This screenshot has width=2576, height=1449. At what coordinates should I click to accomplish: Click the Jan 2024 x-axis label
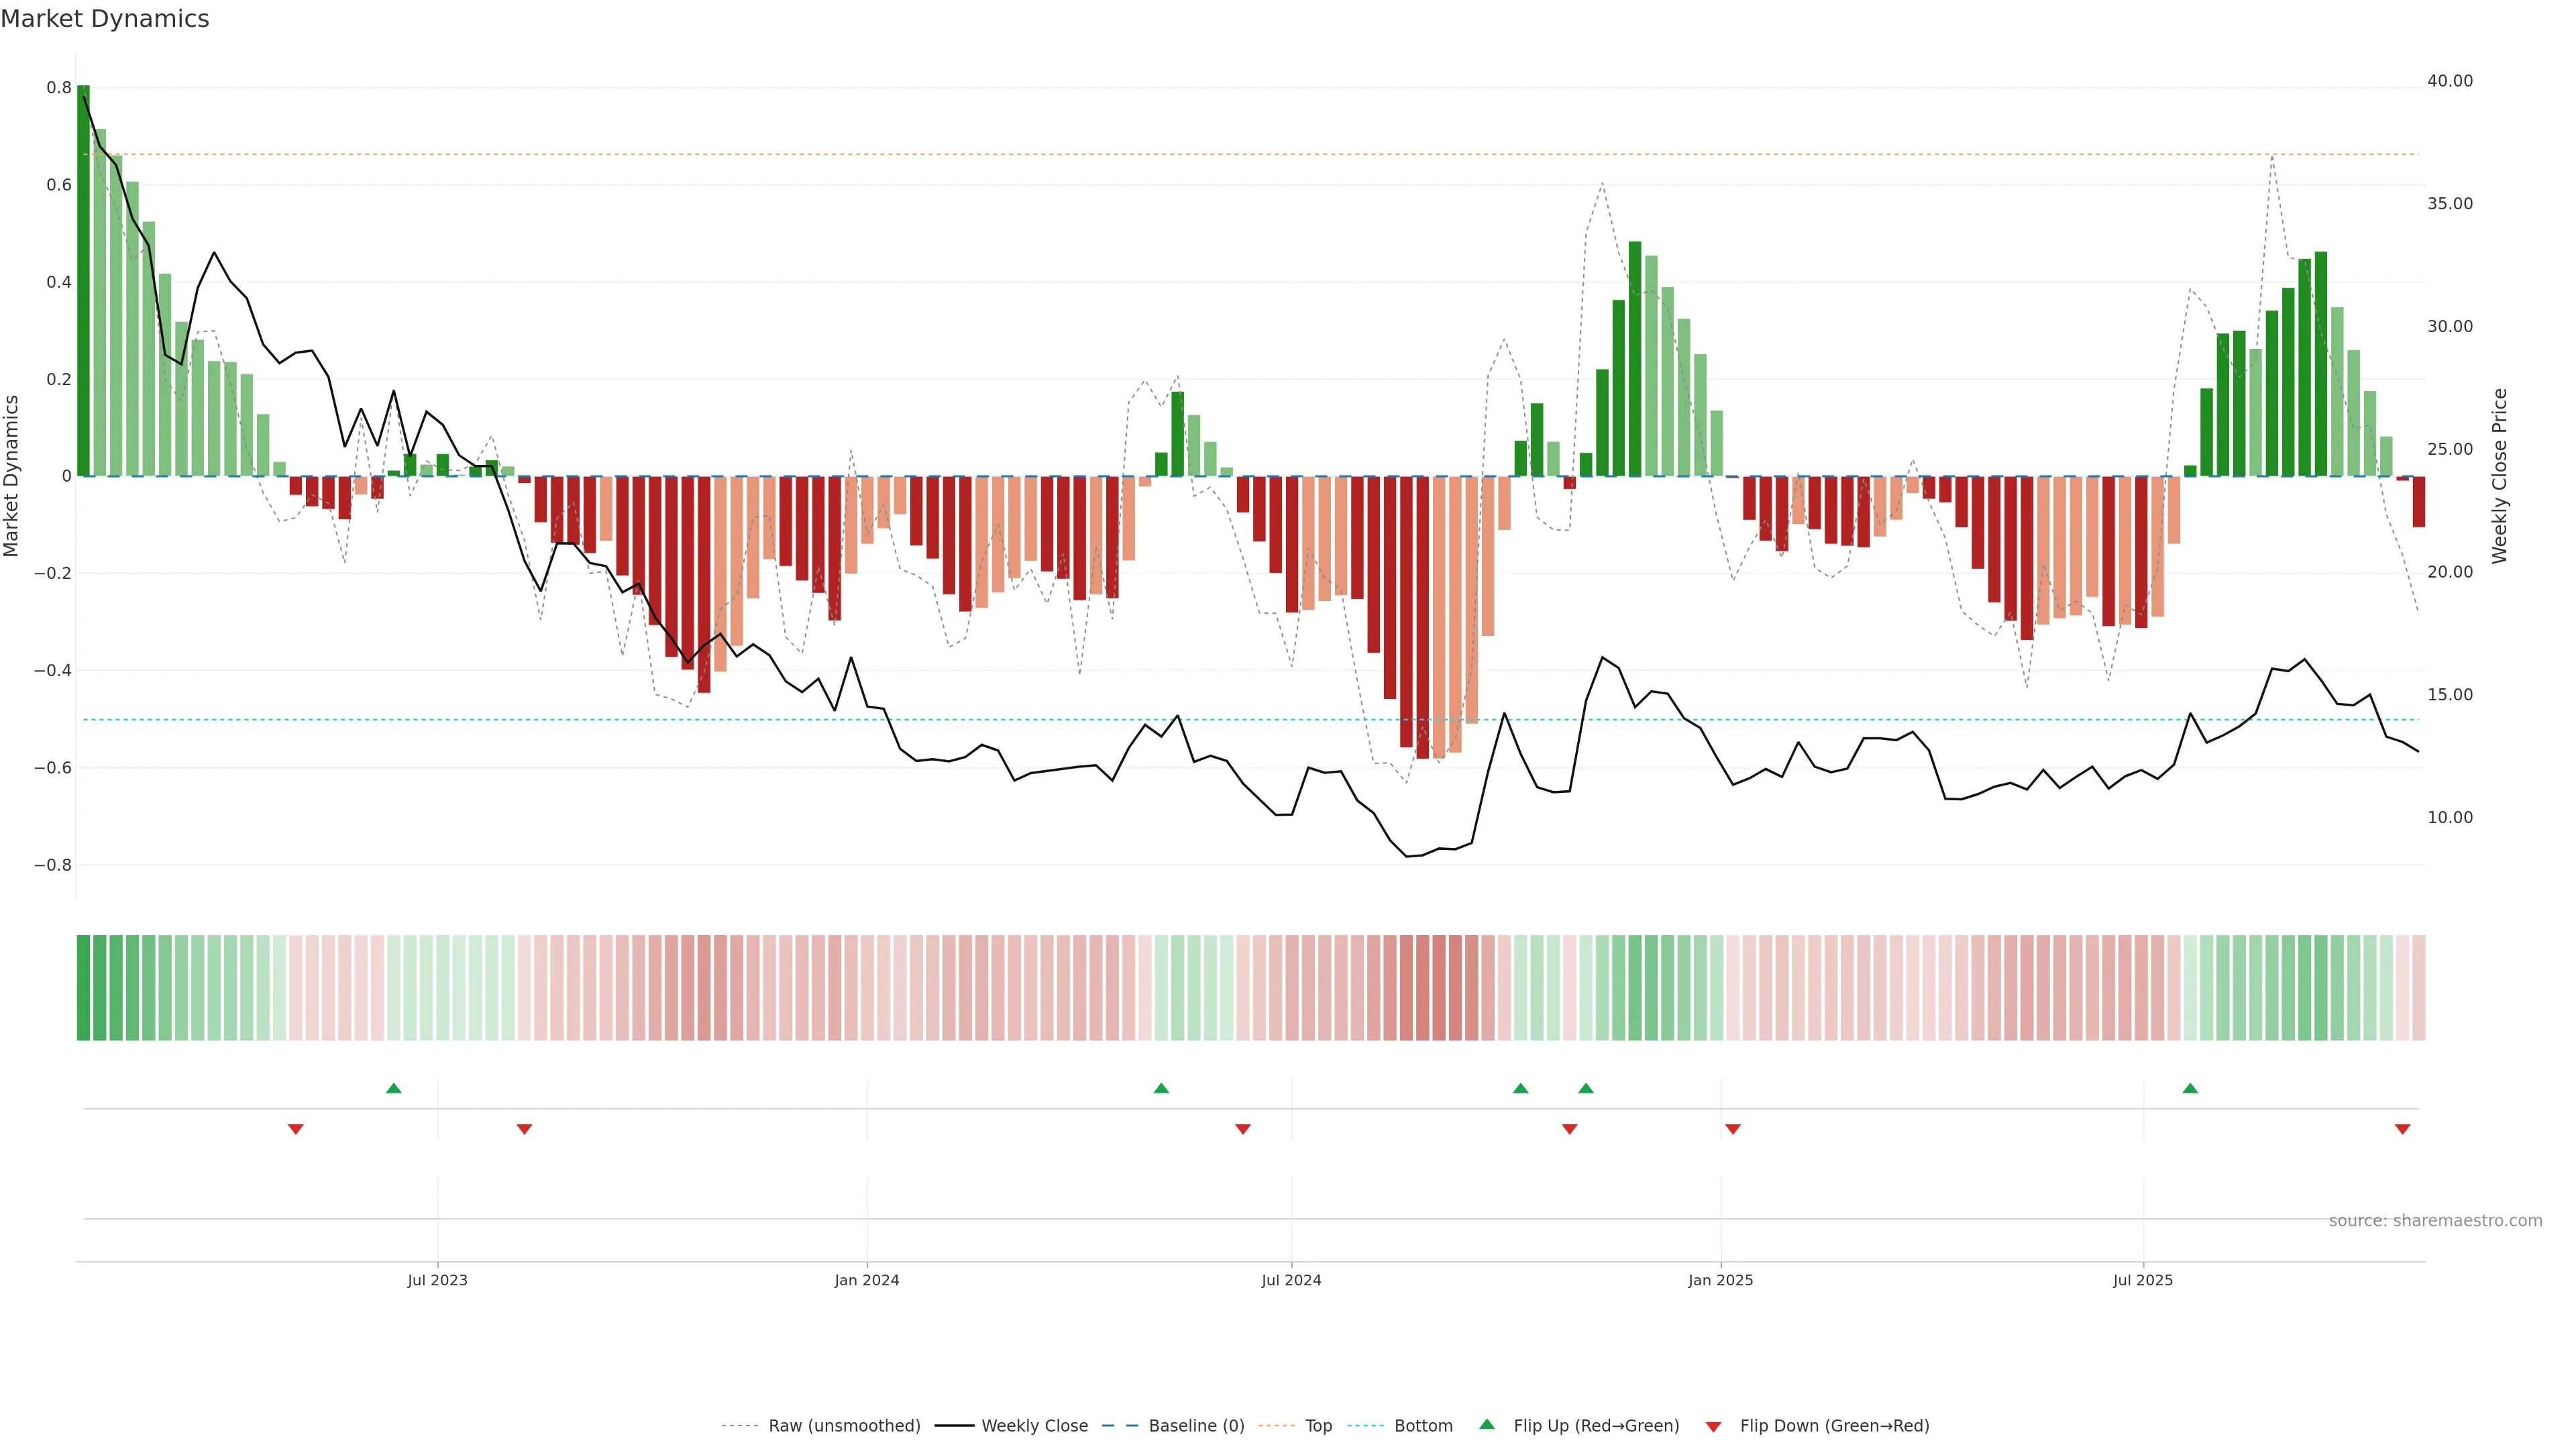click(867, 1280)
